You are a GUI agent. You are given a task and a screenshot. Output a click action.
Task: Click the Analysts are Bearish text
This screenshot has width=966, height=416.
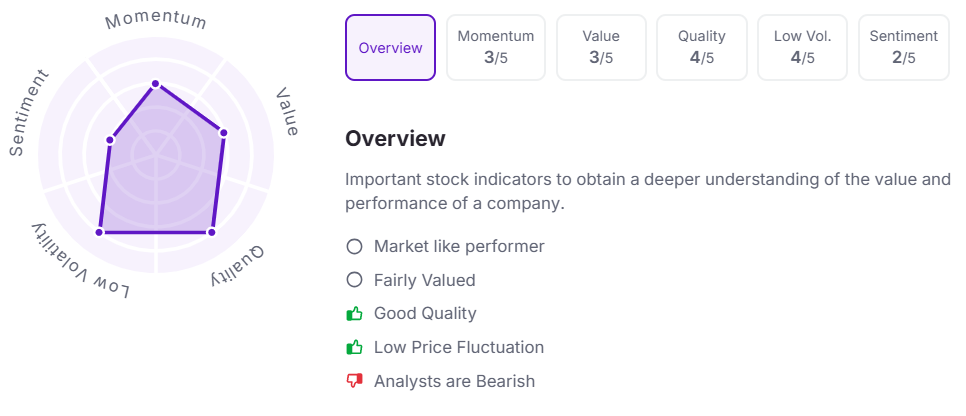pos(455,381)
